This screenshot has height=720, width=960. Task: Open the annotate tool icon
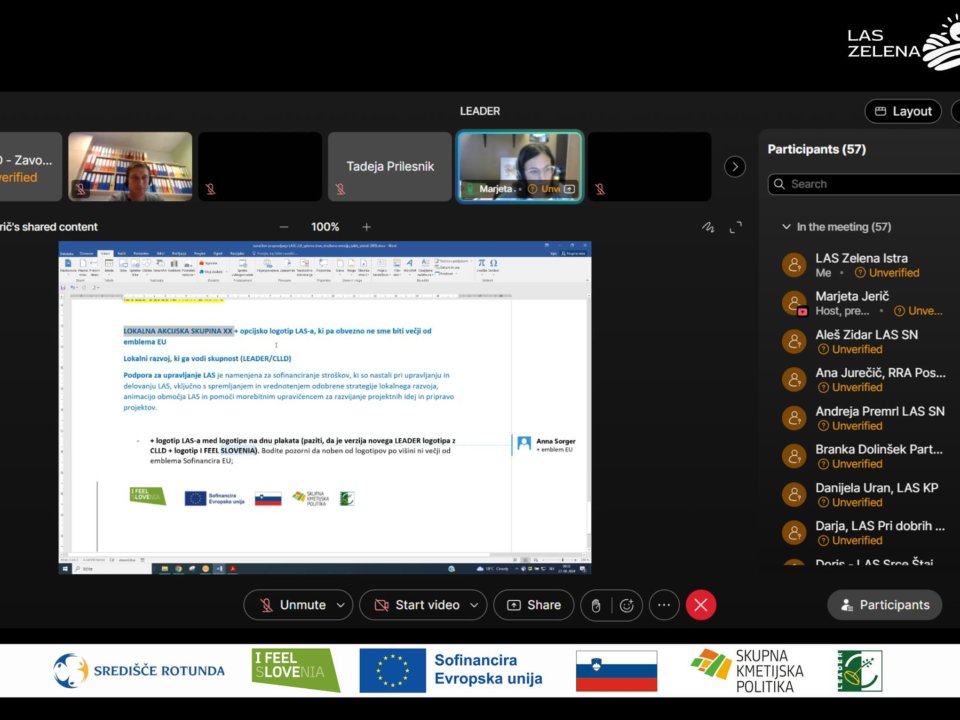[x=709, y=227]
